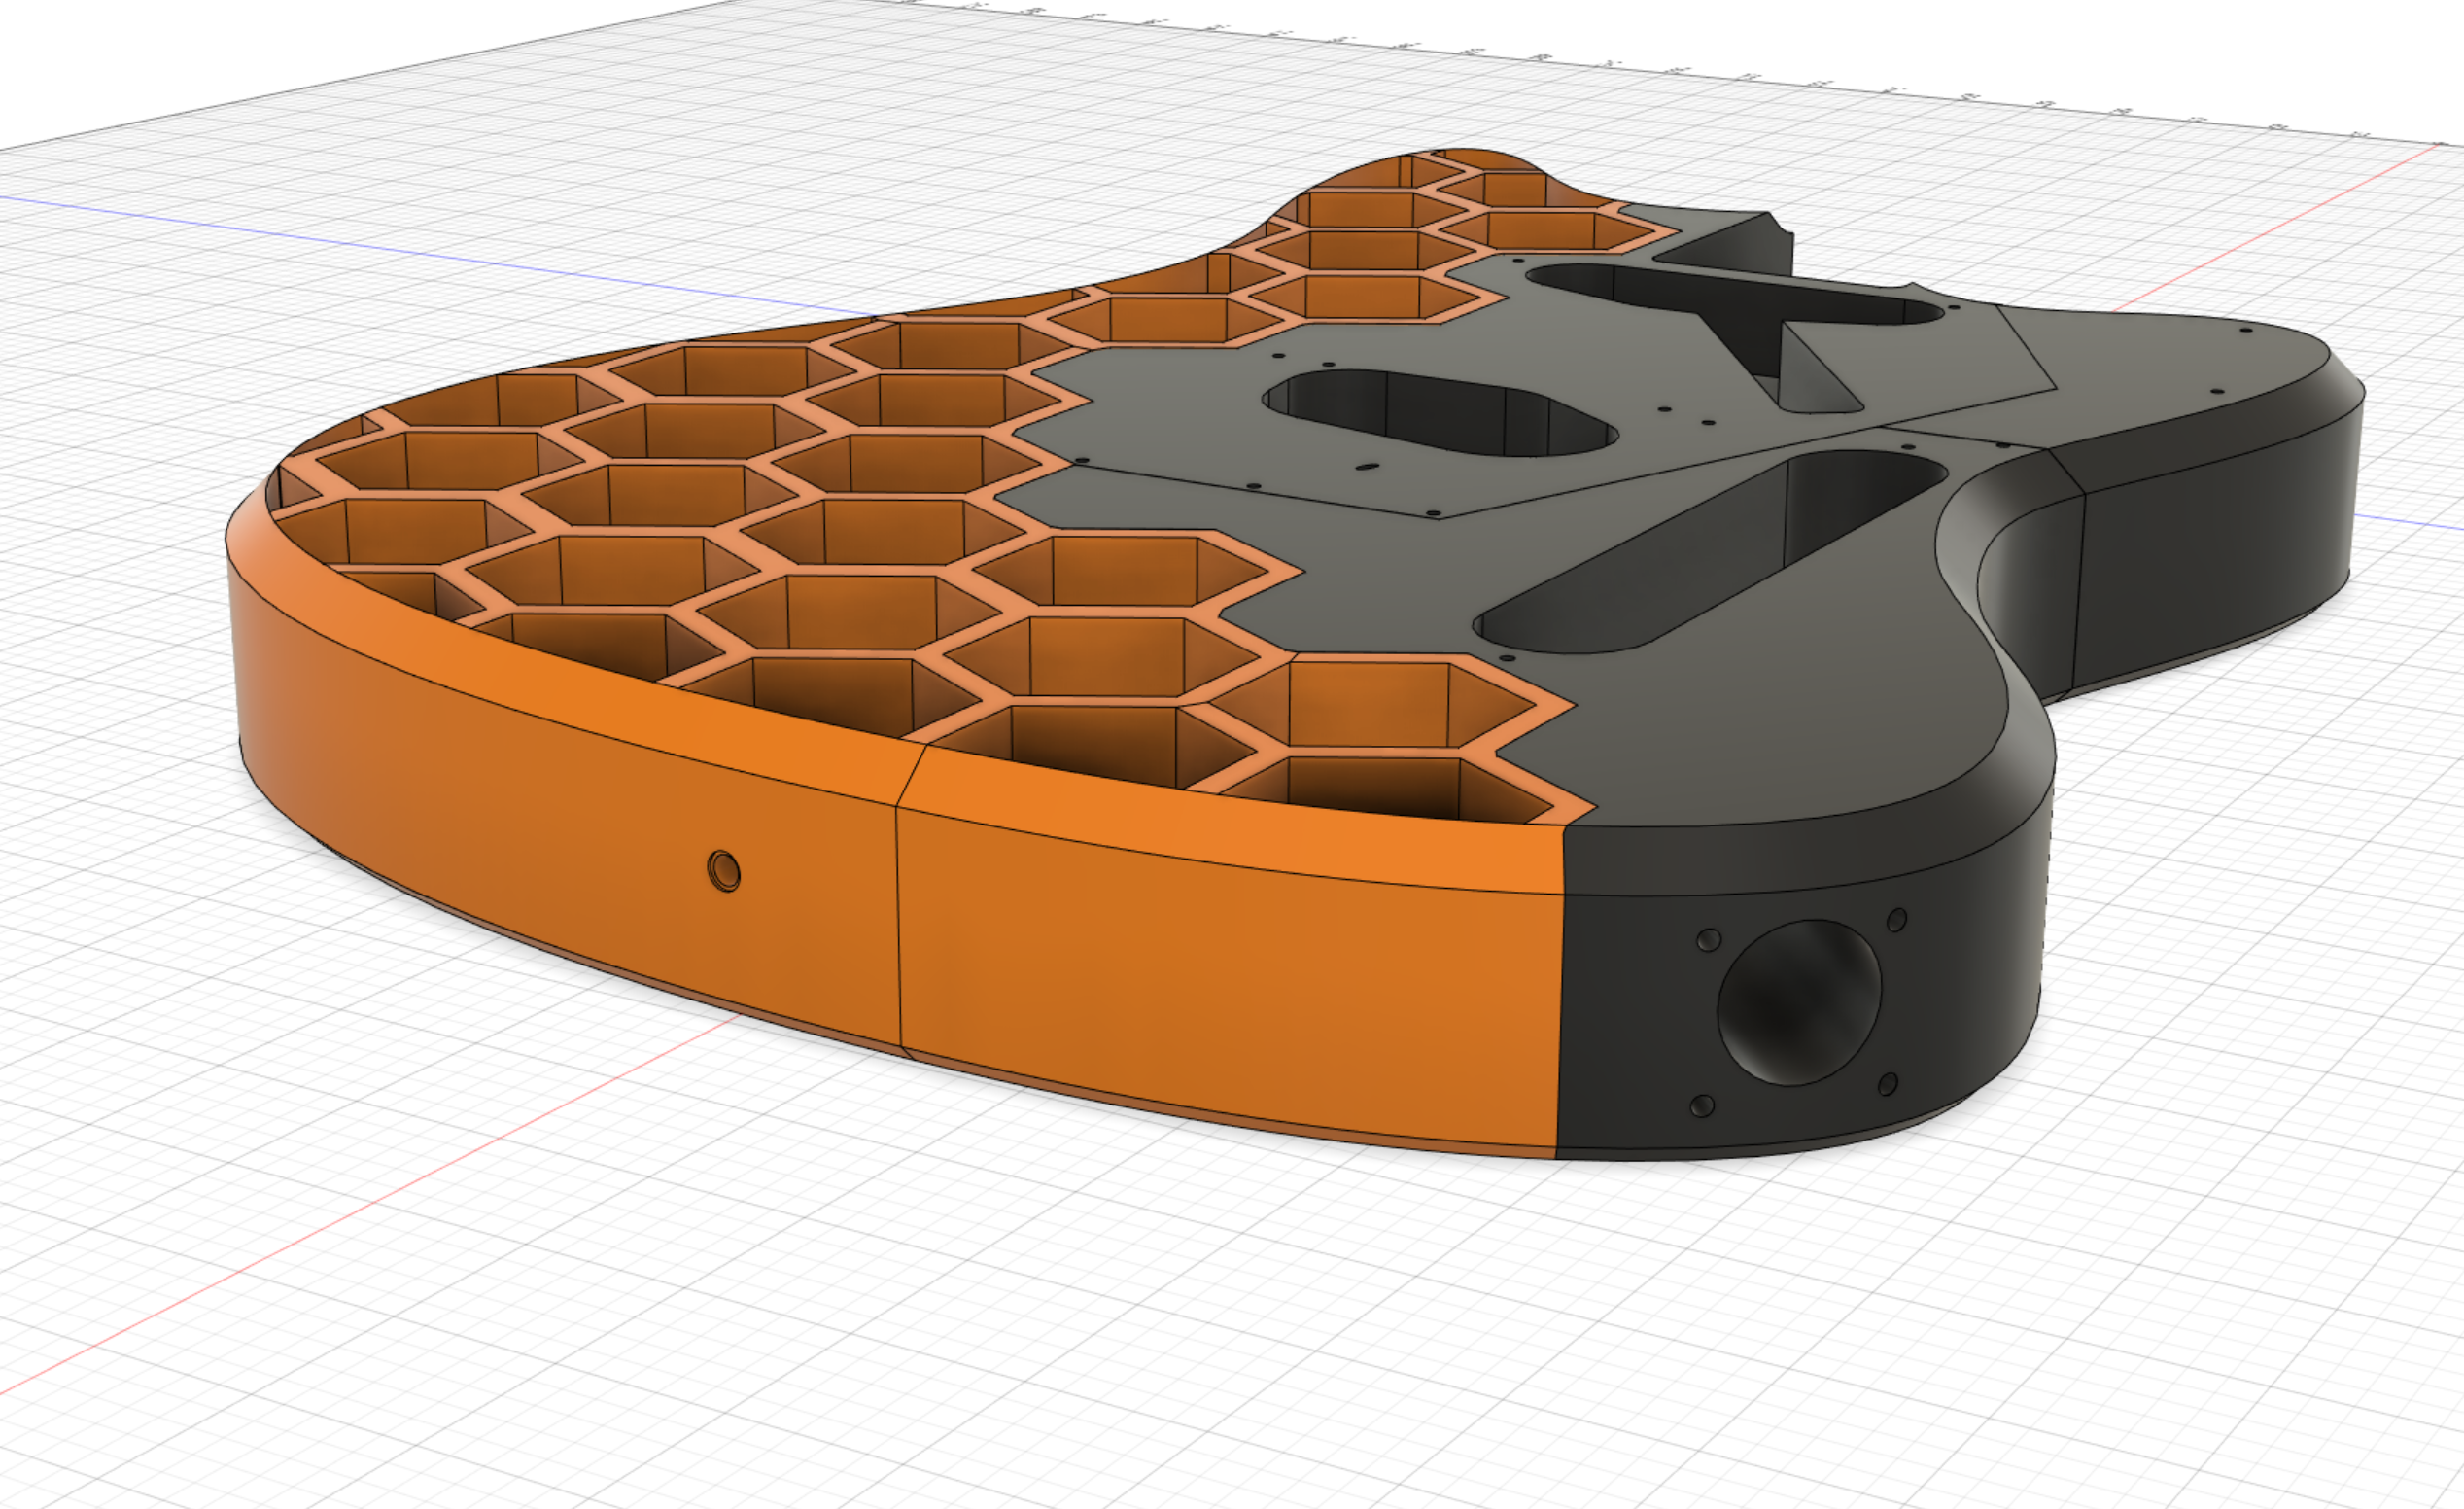
Task: Select the oval pickup cavity in center of body
Action: pos(1440,412)
